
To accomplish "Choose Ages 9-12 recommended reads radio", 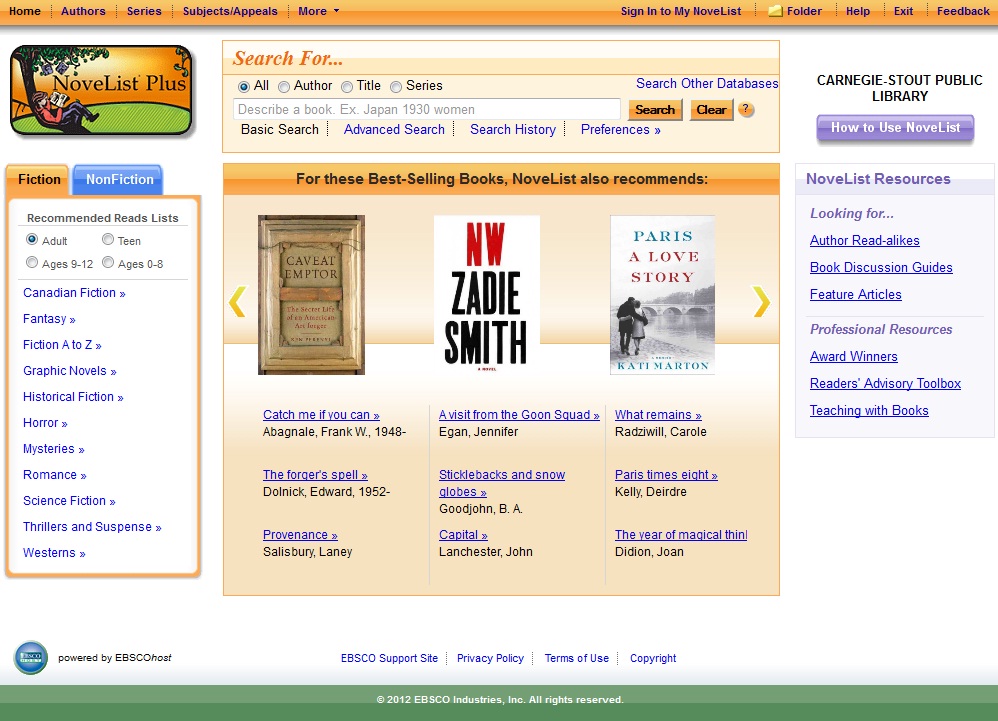I will (32, 262).
